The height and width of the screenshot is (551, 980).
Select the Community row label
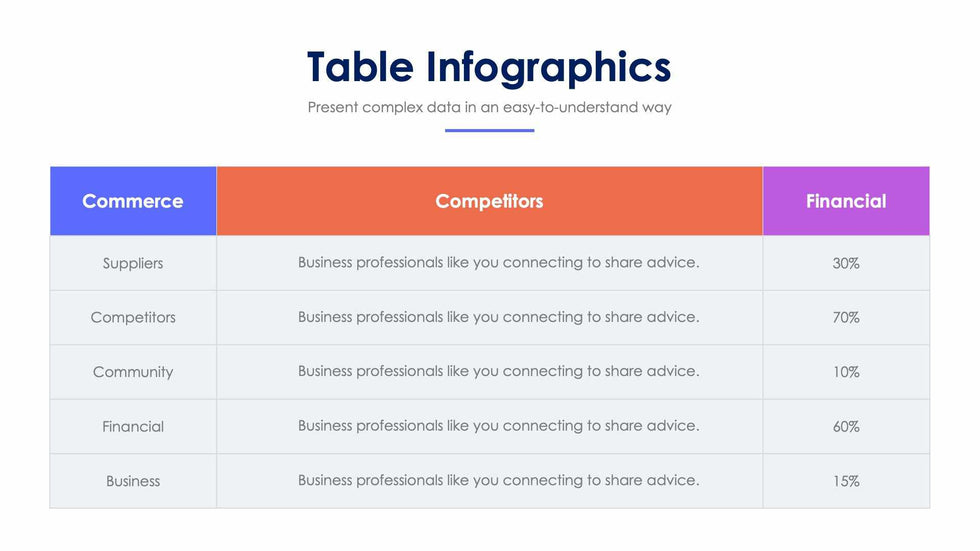(x=133, y=372)
